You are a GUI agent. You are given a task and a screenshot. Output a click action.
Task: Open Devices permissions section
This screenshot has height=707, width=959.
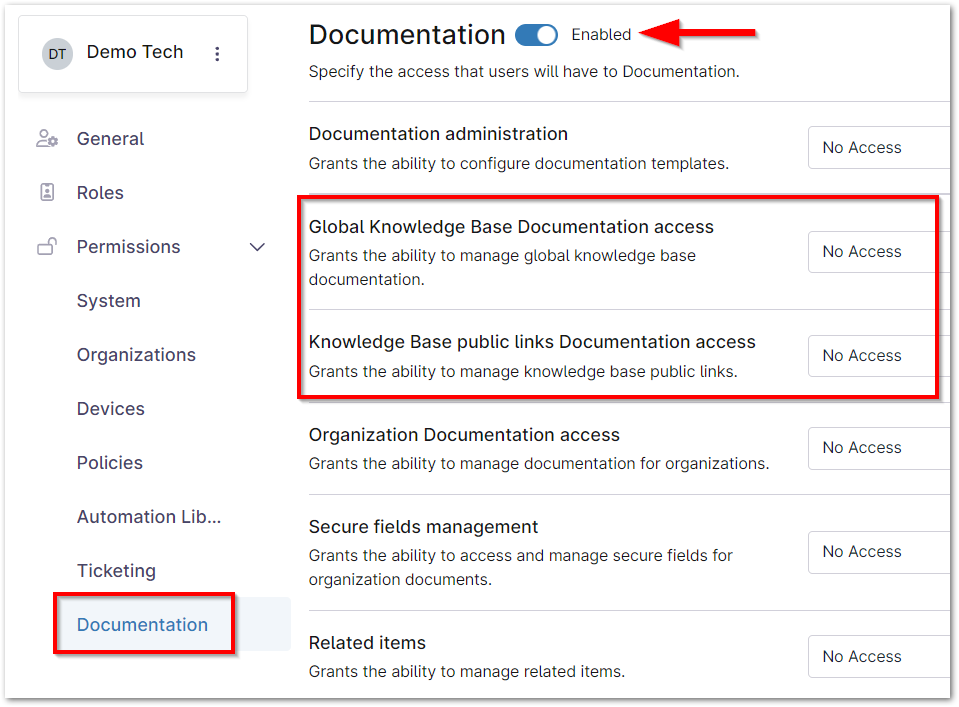coord(110,409)
